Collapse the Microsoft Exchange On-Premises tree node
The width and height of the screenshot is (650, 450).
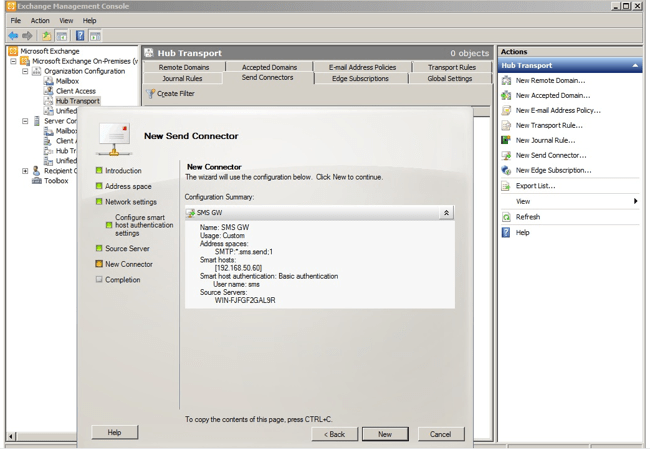click(13, 61)
